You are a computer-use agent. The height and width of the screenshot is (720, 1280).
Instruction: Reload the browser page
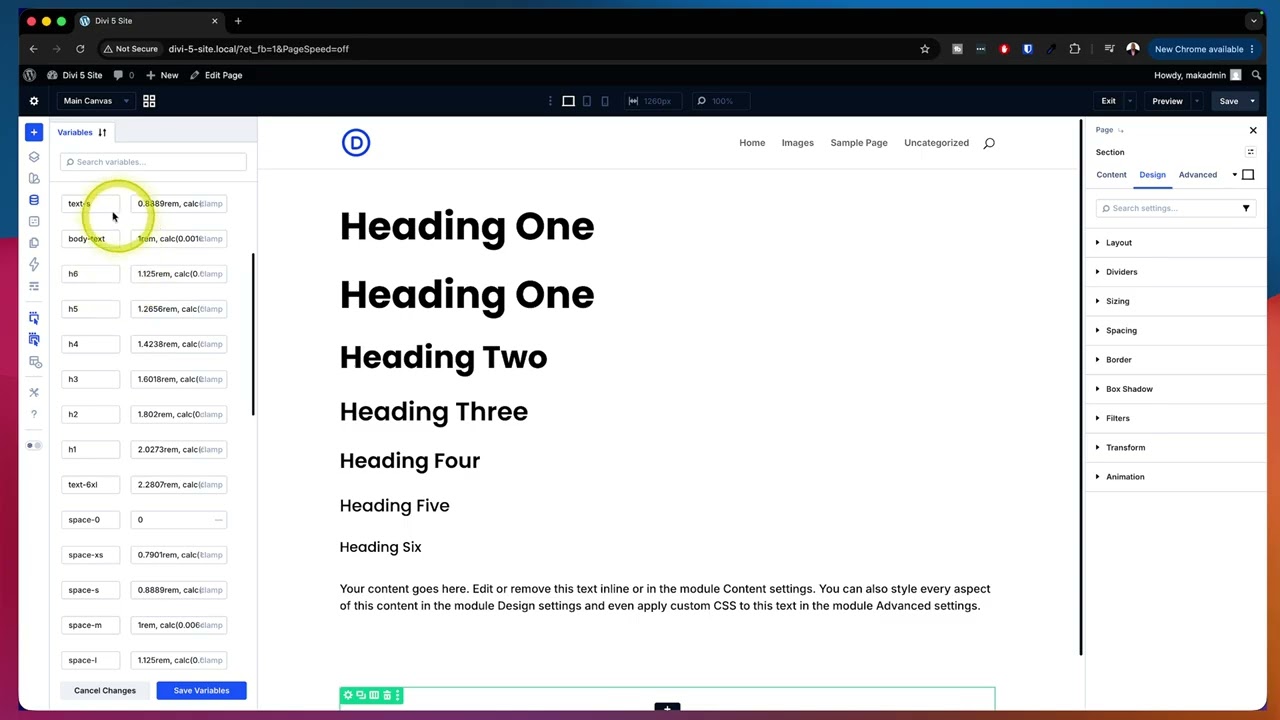click(80, 49)
